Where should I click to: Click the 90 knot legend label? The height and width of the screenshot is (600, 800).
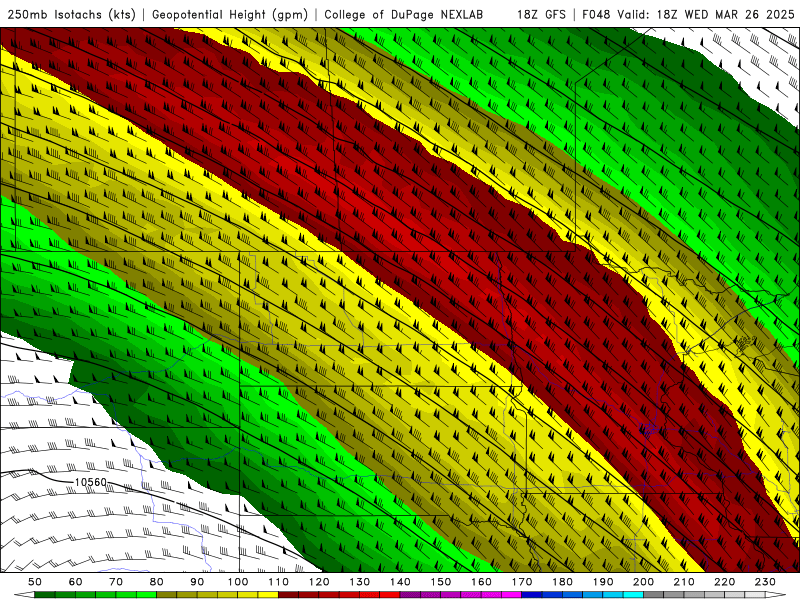click(x=197, y=582)
